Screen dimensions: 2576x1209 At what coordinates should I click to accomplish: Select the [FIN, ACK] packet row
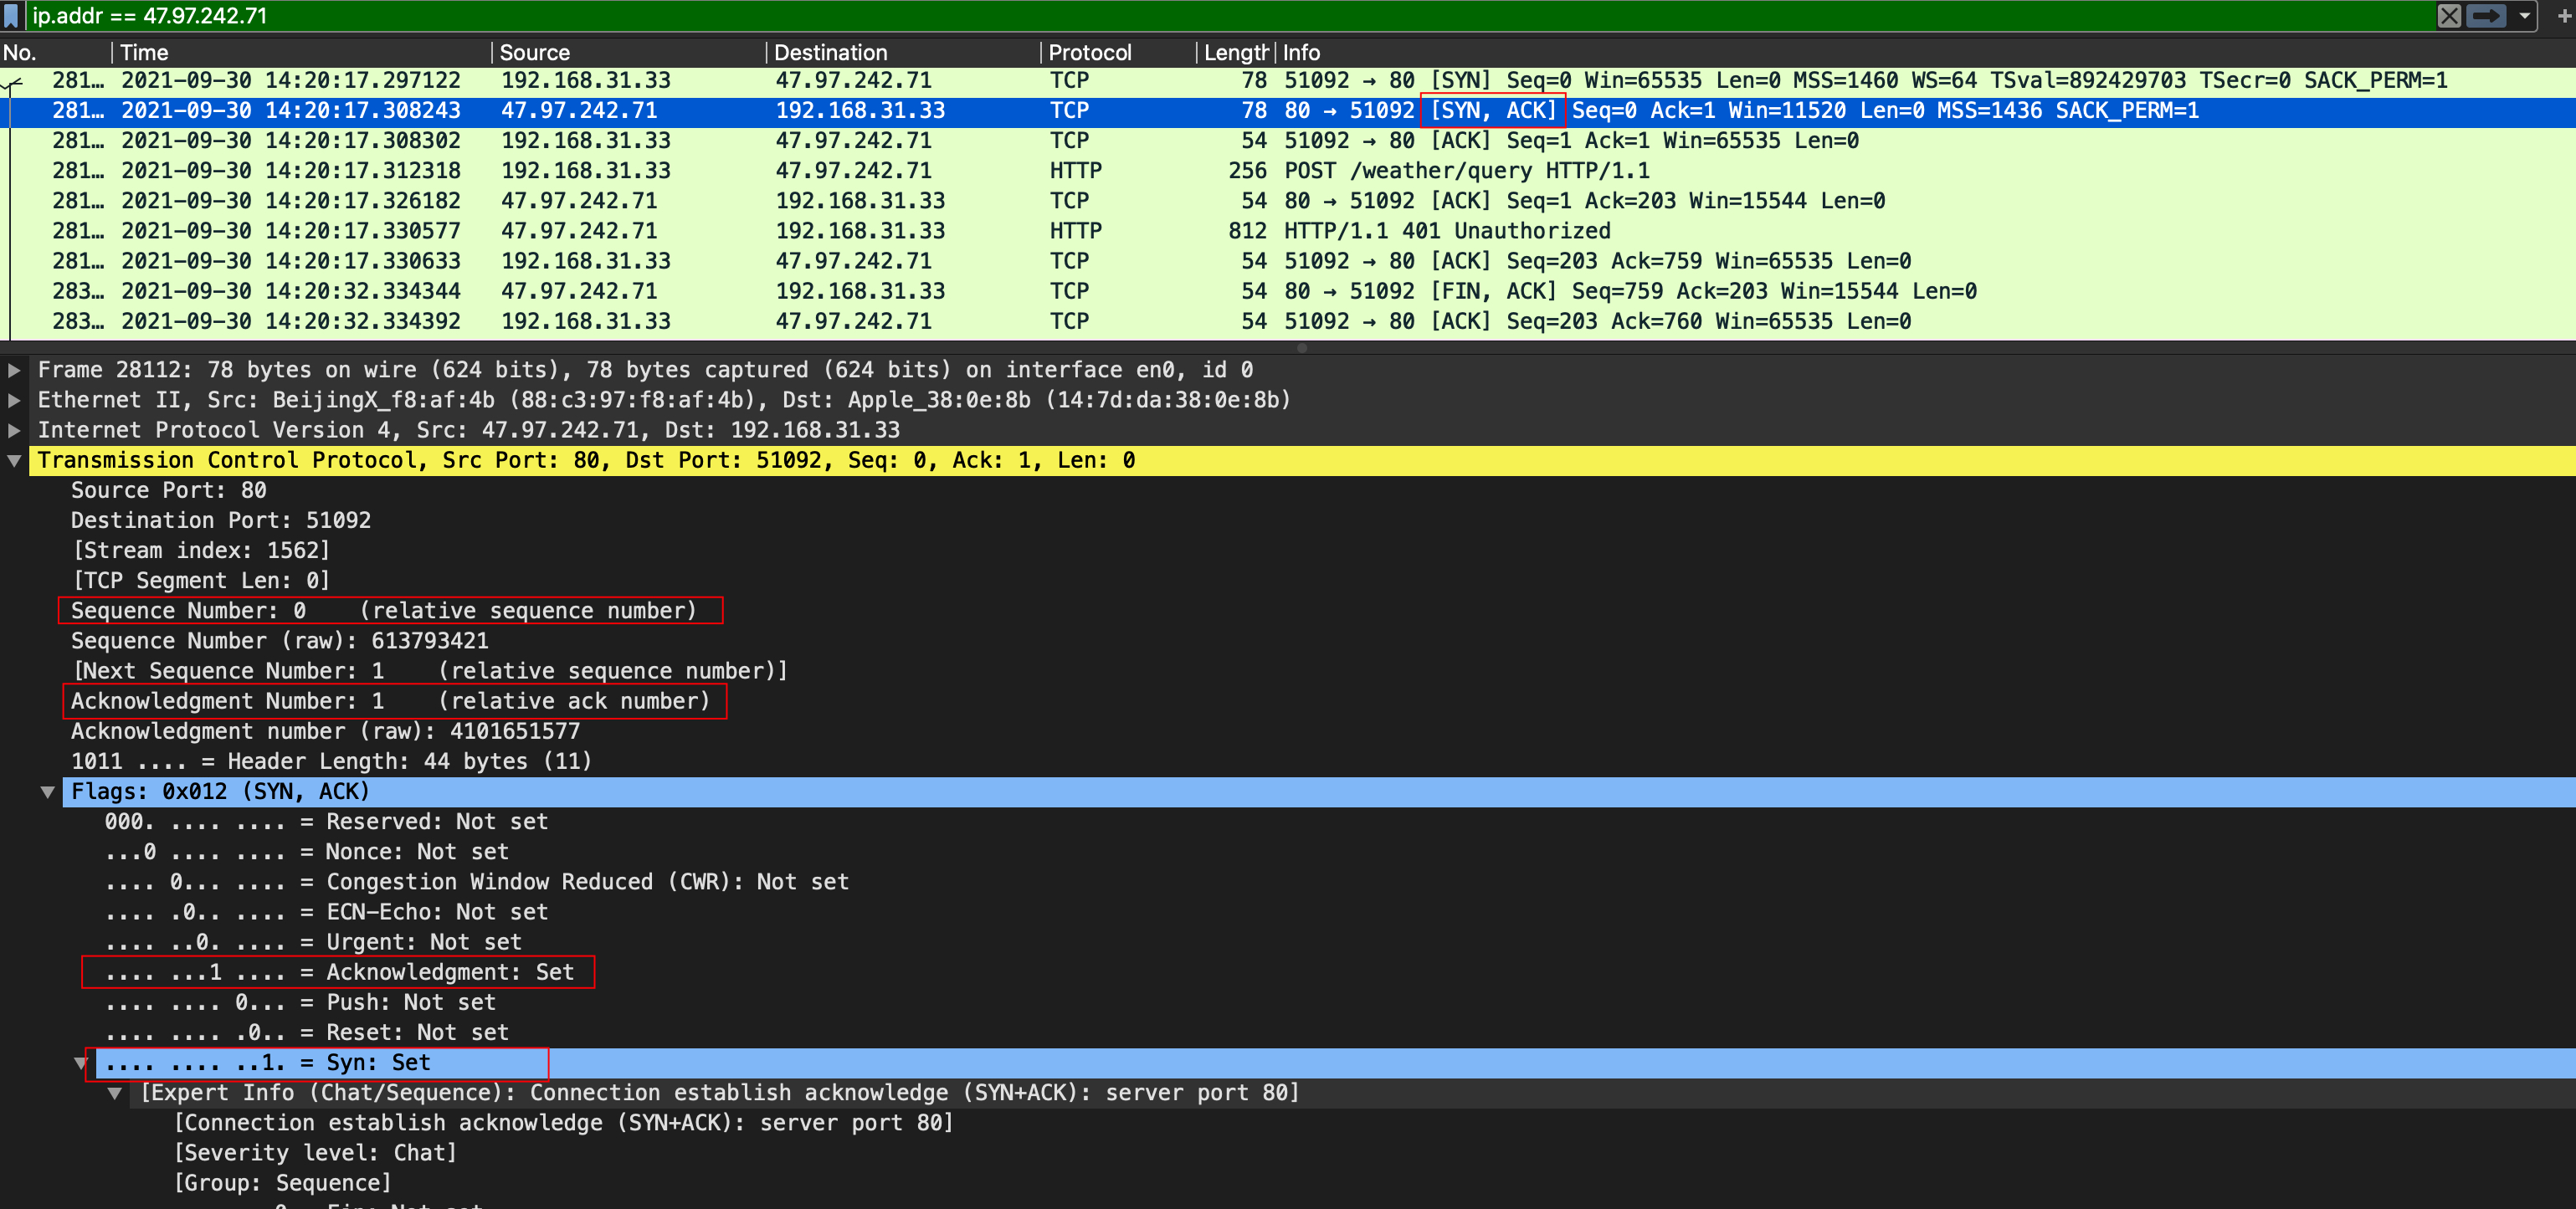click(x=1288, y=291)
